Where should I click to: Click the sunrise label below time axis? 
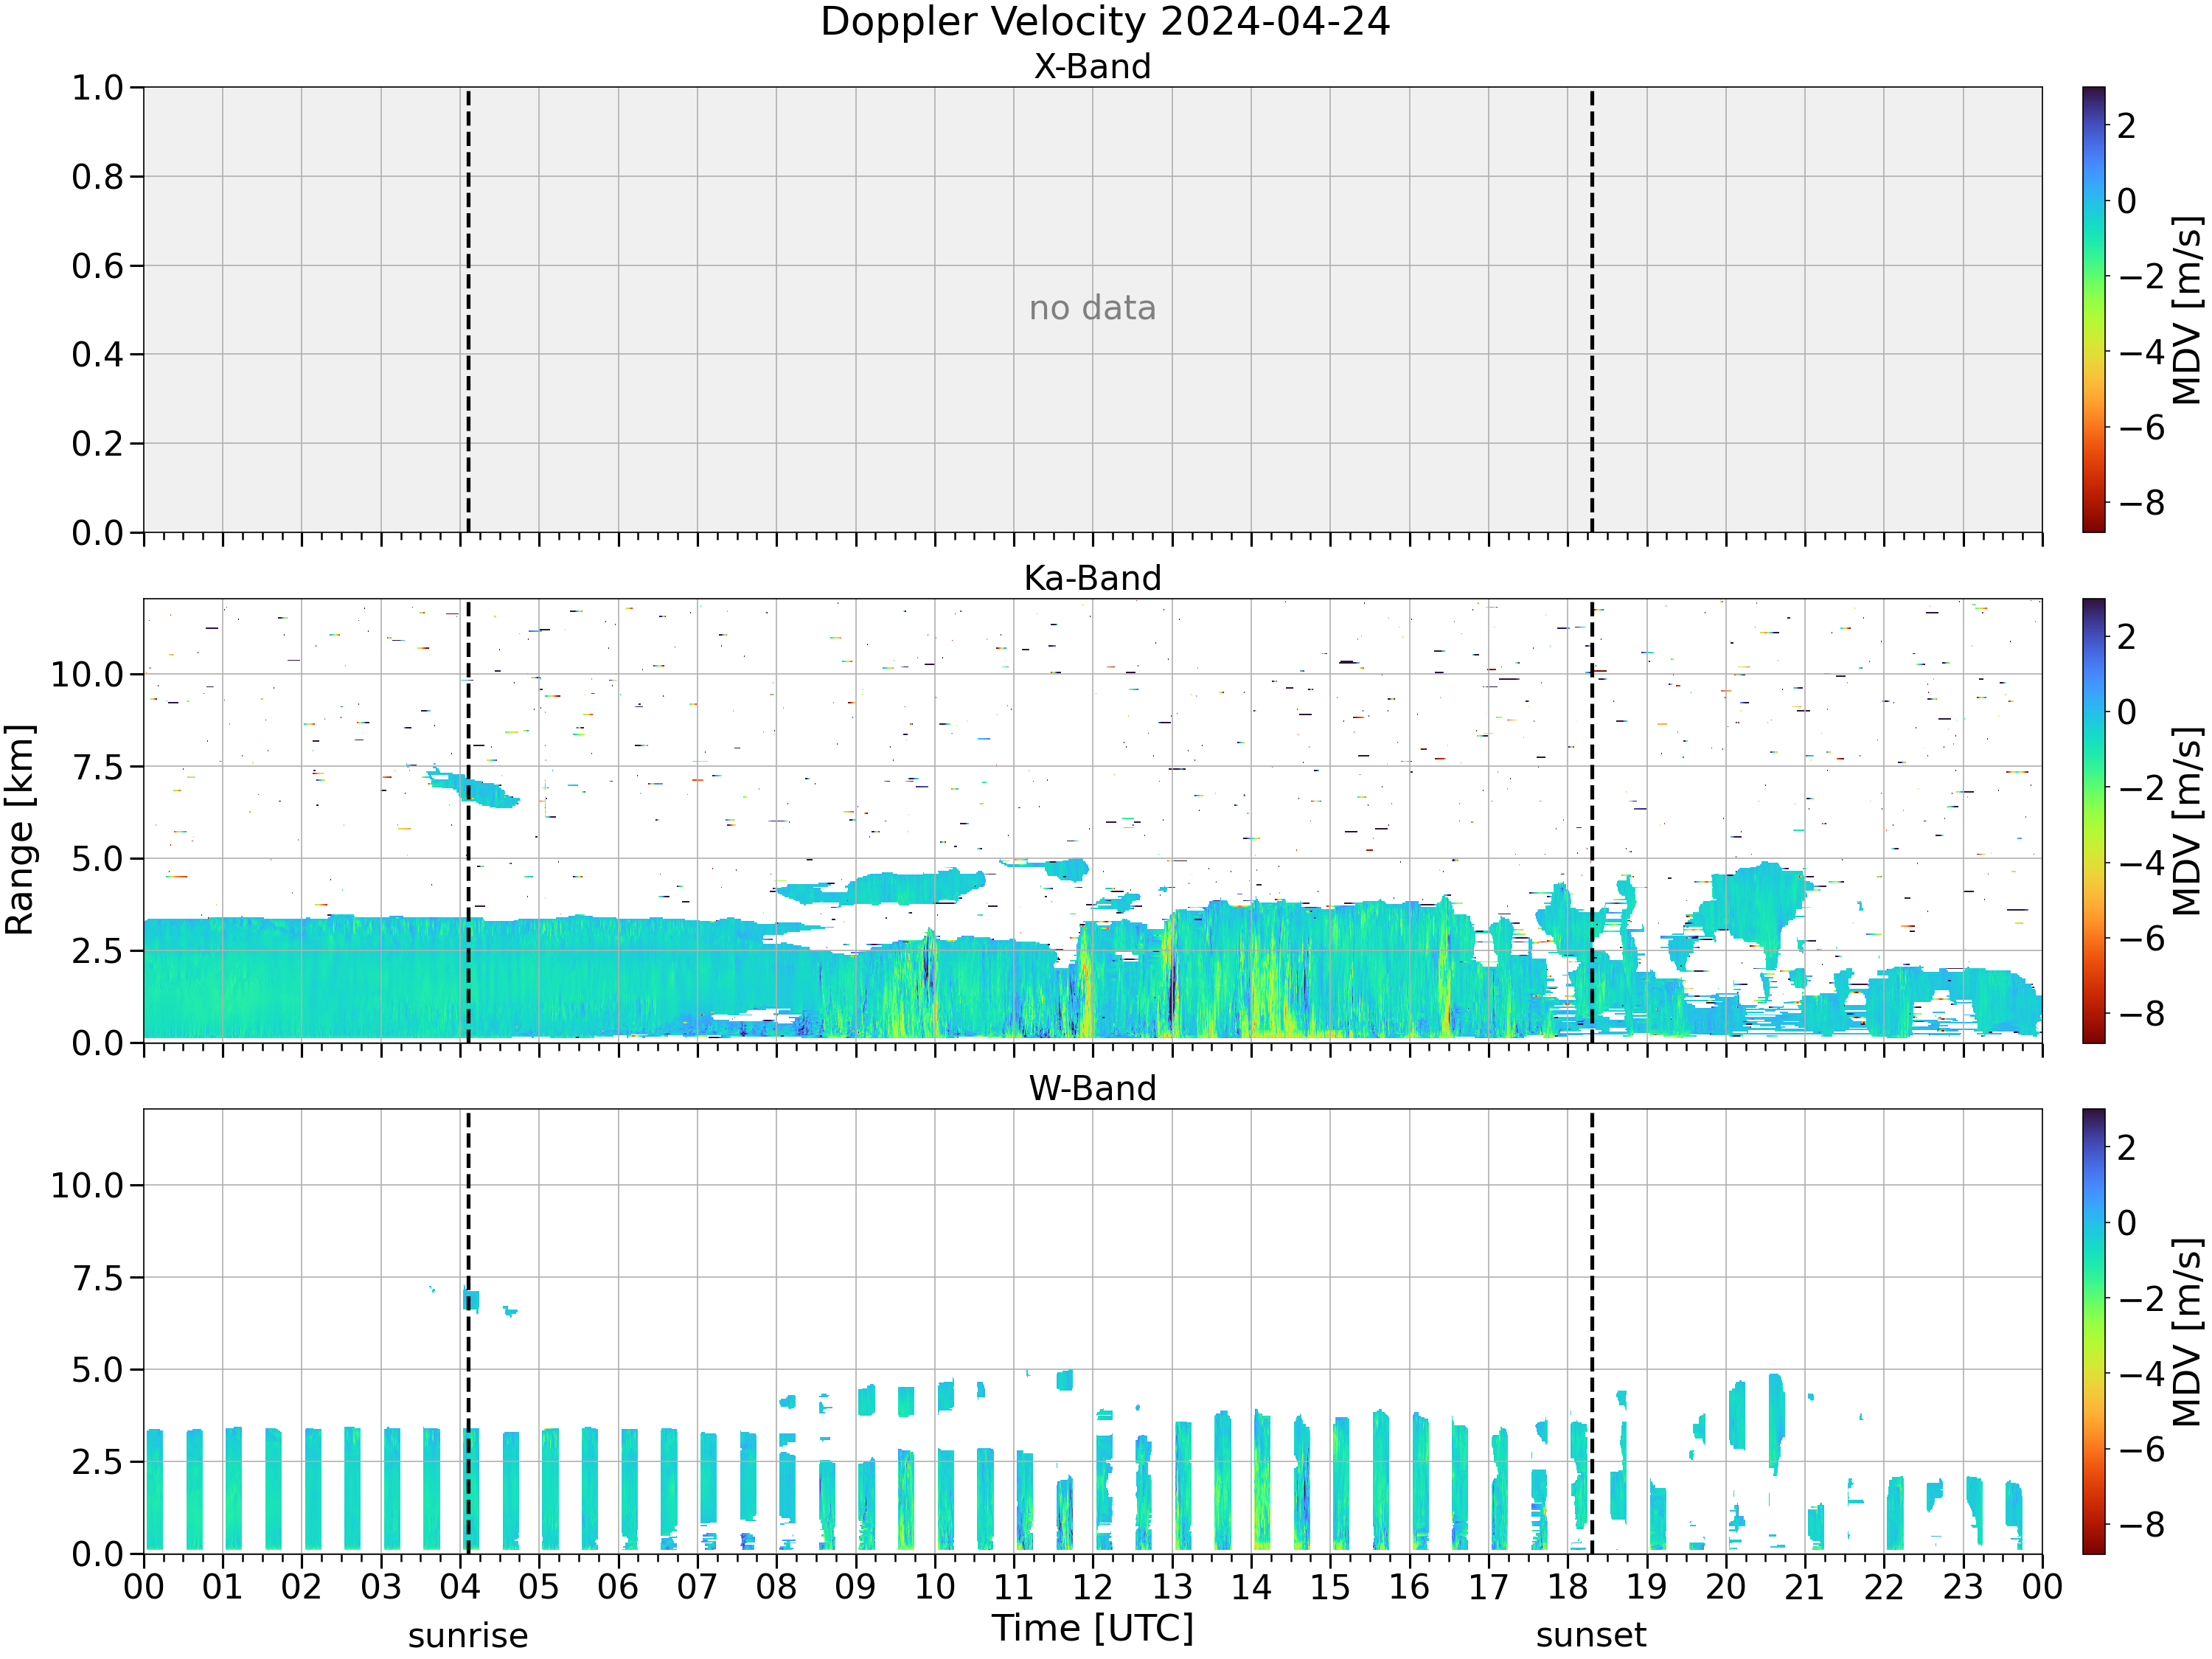pyautogui.click(x=468, y=1636)
